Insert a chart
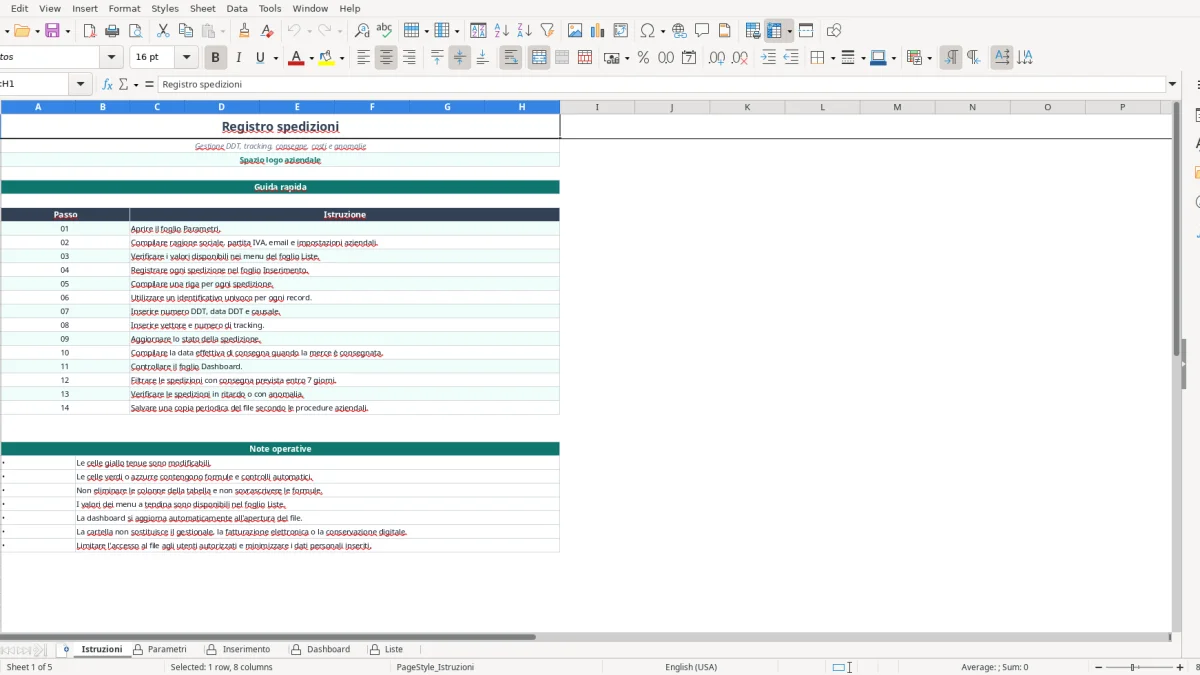The width and height of the screenshot is (1200, 675). tap(598, 31)
